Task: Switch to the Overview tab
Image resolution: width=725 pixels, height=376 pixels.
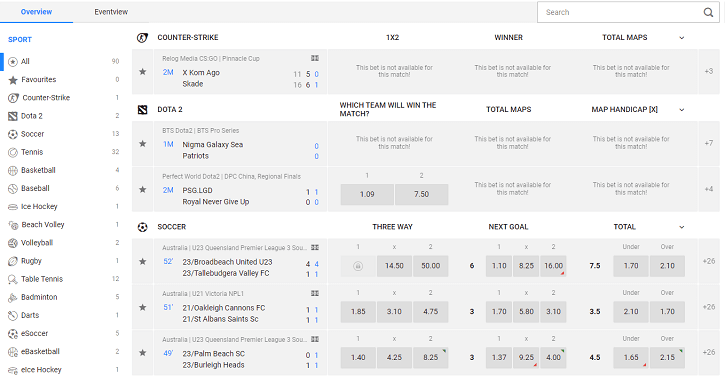Action: click(37, 12)
